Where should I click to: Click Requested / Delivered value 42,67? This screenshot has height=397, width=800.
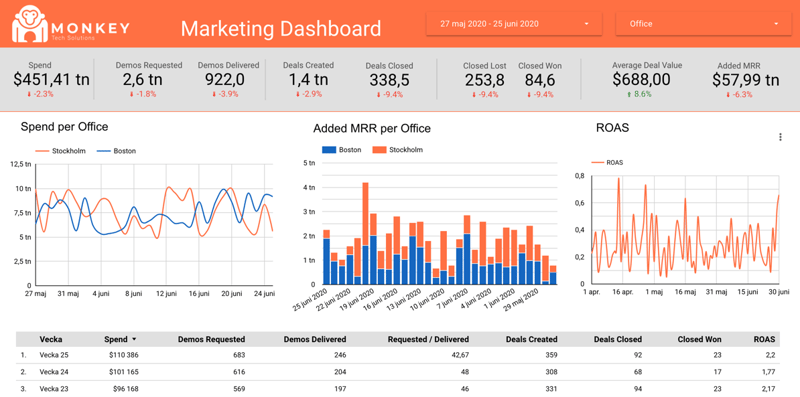click(459, 355)
